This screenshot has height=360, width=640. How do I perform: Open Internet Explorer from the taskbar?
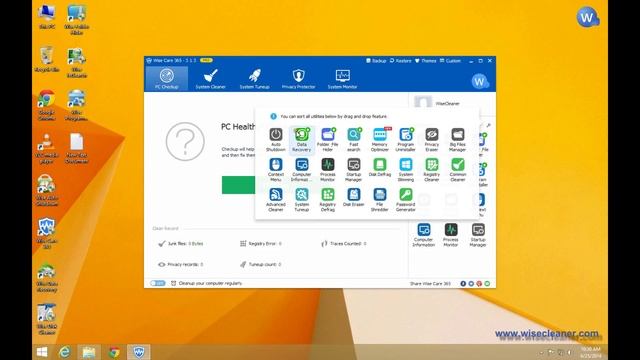click(64, 352)
